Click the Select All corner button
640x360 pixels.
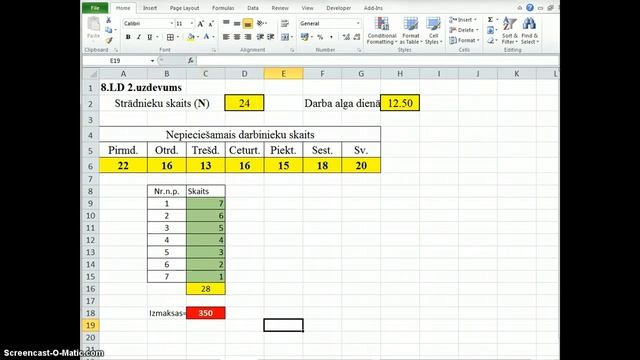pyautogui.click(x=91, y=73)
